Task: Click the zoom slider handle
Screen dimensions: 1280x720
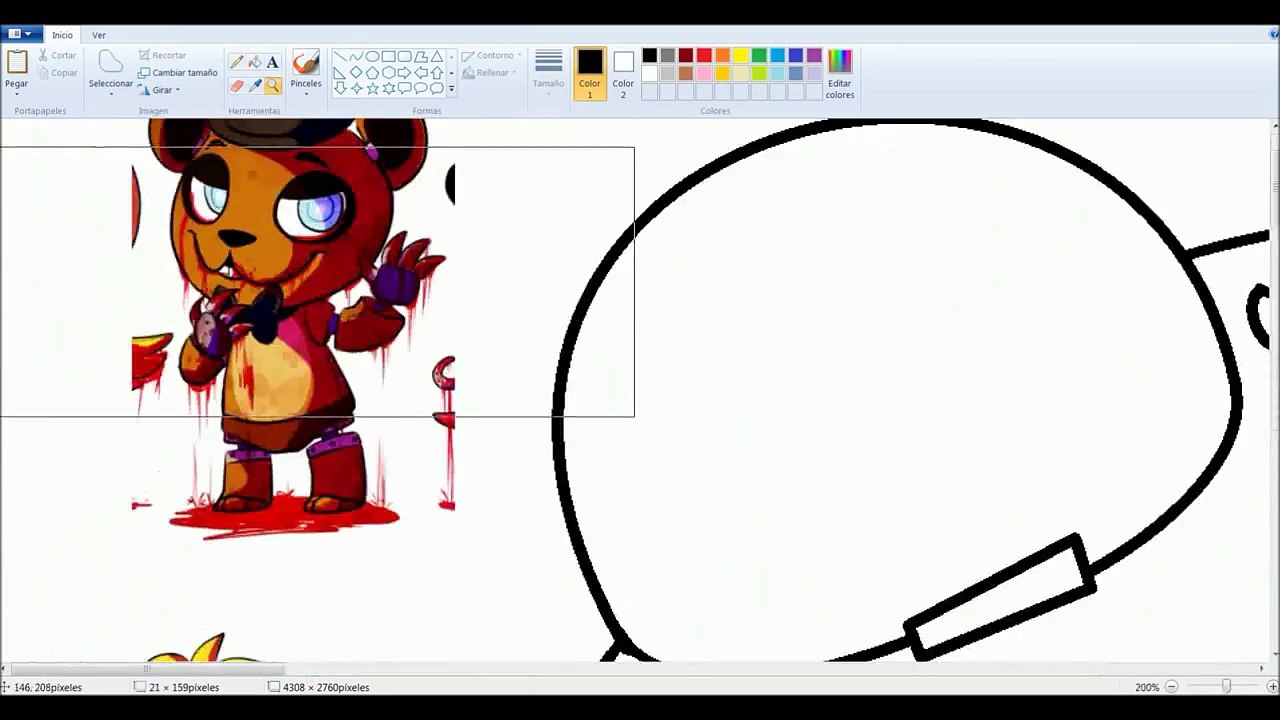Action: (x=1226, y=687)
